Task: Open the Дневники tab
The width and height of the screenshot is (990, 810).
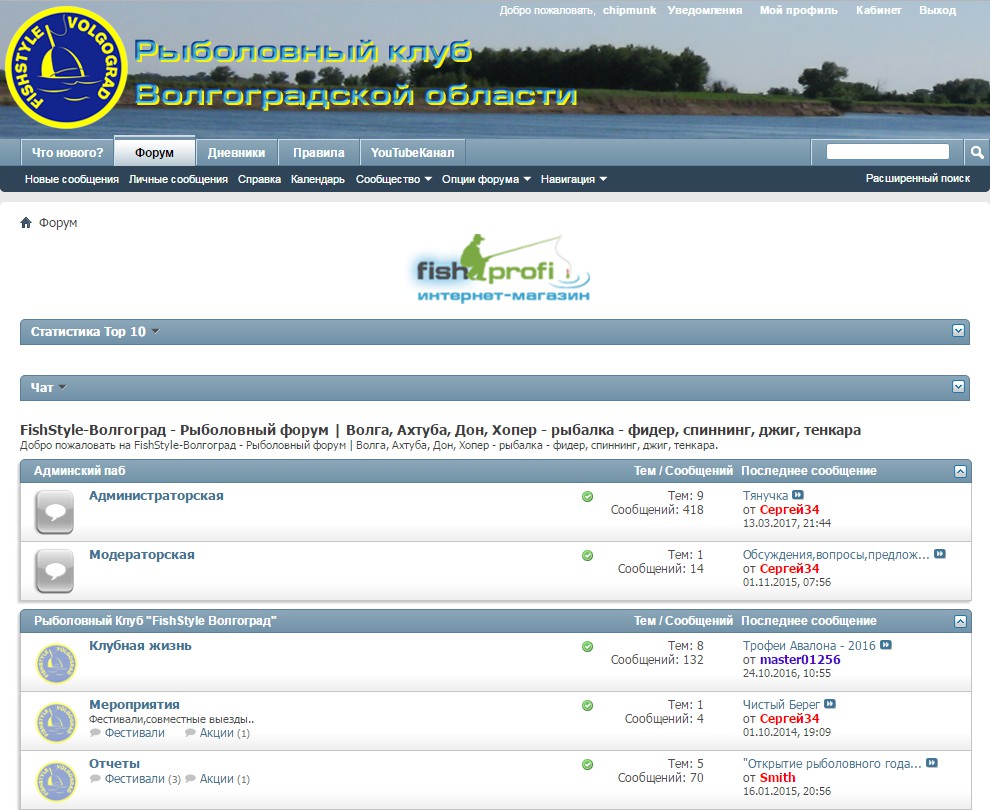Action: (236, 153)
